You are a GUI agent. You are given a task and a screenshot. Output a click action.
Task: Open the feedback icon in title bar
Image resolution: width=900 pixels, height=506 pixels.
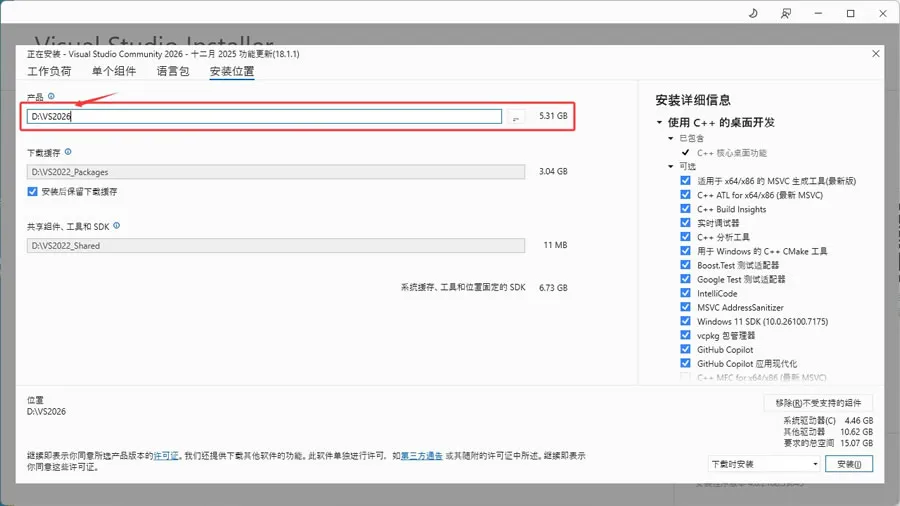(x=786, y=13)
